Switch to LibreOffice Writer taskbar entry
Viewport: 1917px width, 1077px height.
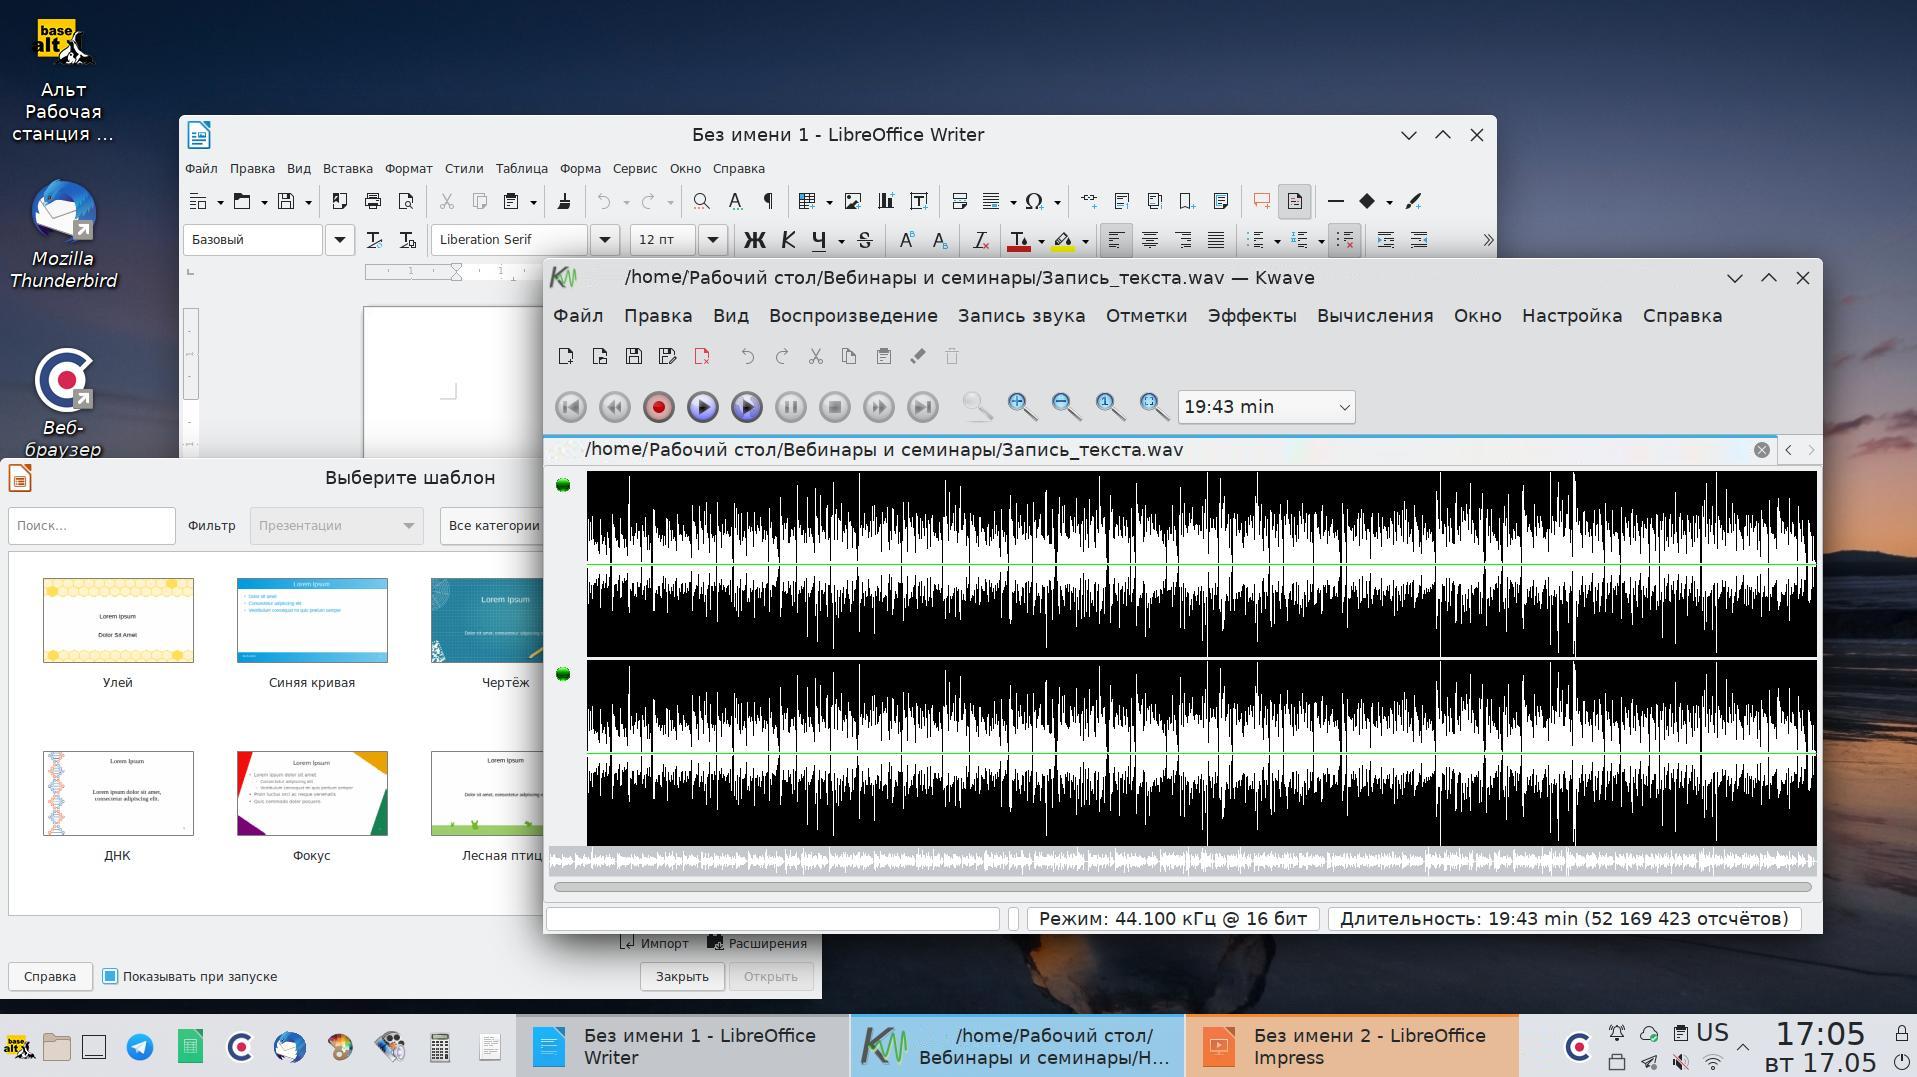click(682, 1046)
